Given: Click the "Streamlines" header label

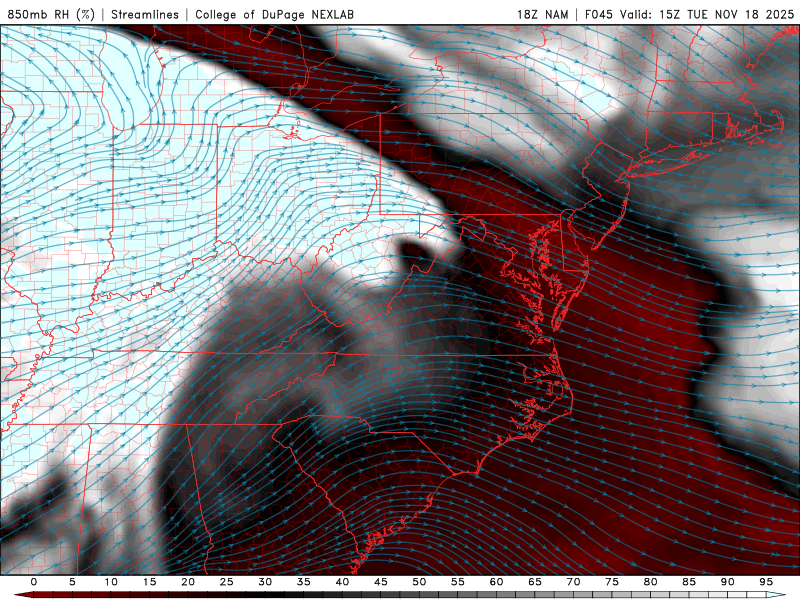Looking at the screenshot, I should point(145,14).
